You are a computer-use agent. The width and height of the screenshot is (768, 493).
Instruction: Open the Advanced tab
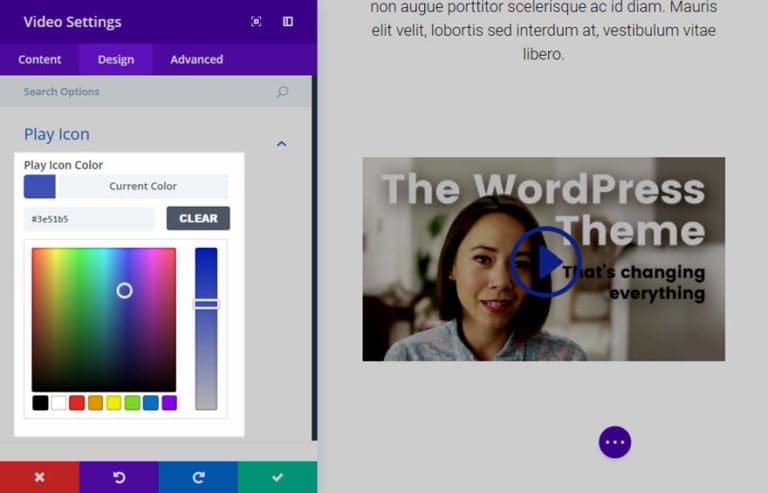(x=196, y=59)
